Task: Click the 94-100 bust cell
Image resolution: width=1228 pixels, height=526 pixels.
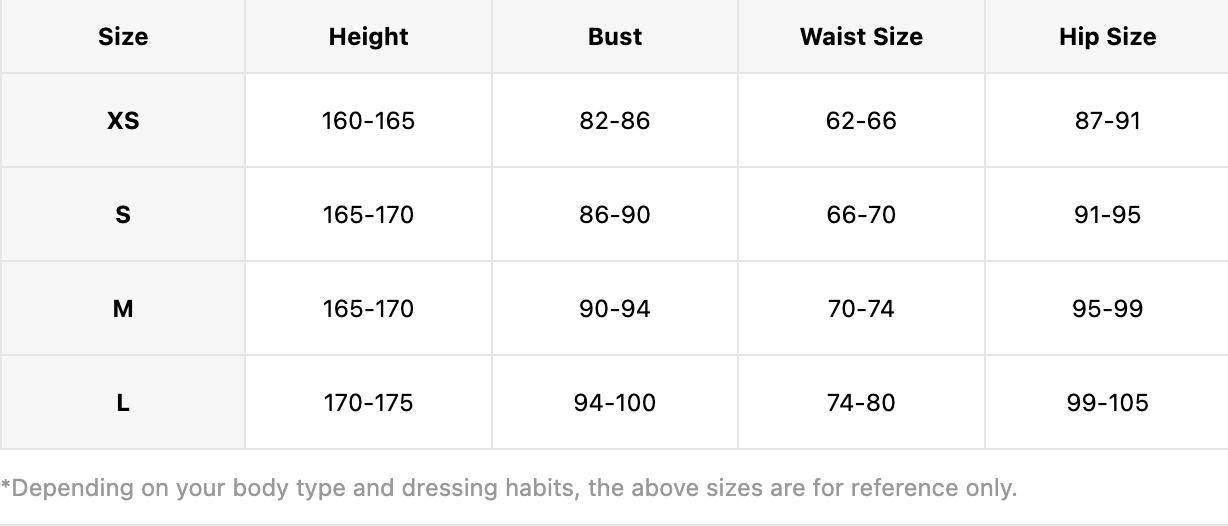Action: [x=615, y=403]
